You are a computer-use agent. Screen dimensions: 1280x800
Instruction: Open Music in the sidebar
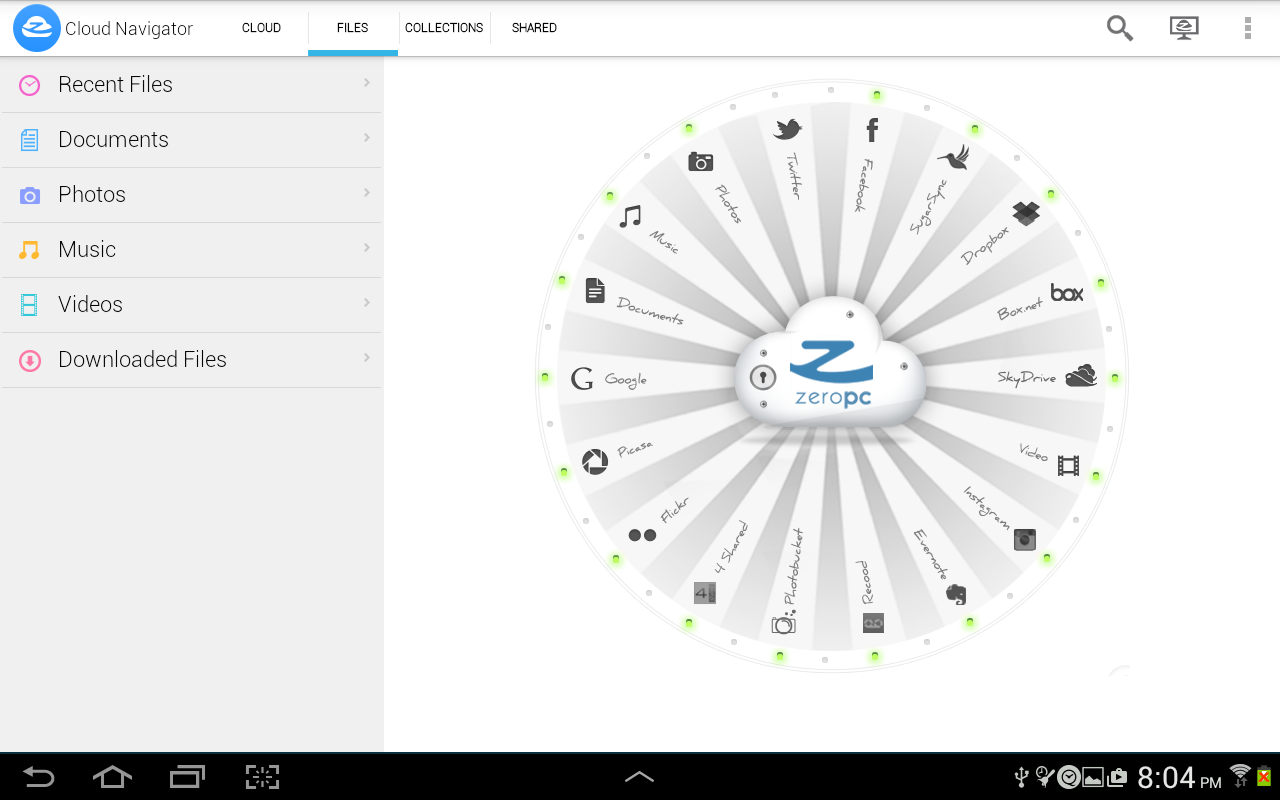pos(192,250)
